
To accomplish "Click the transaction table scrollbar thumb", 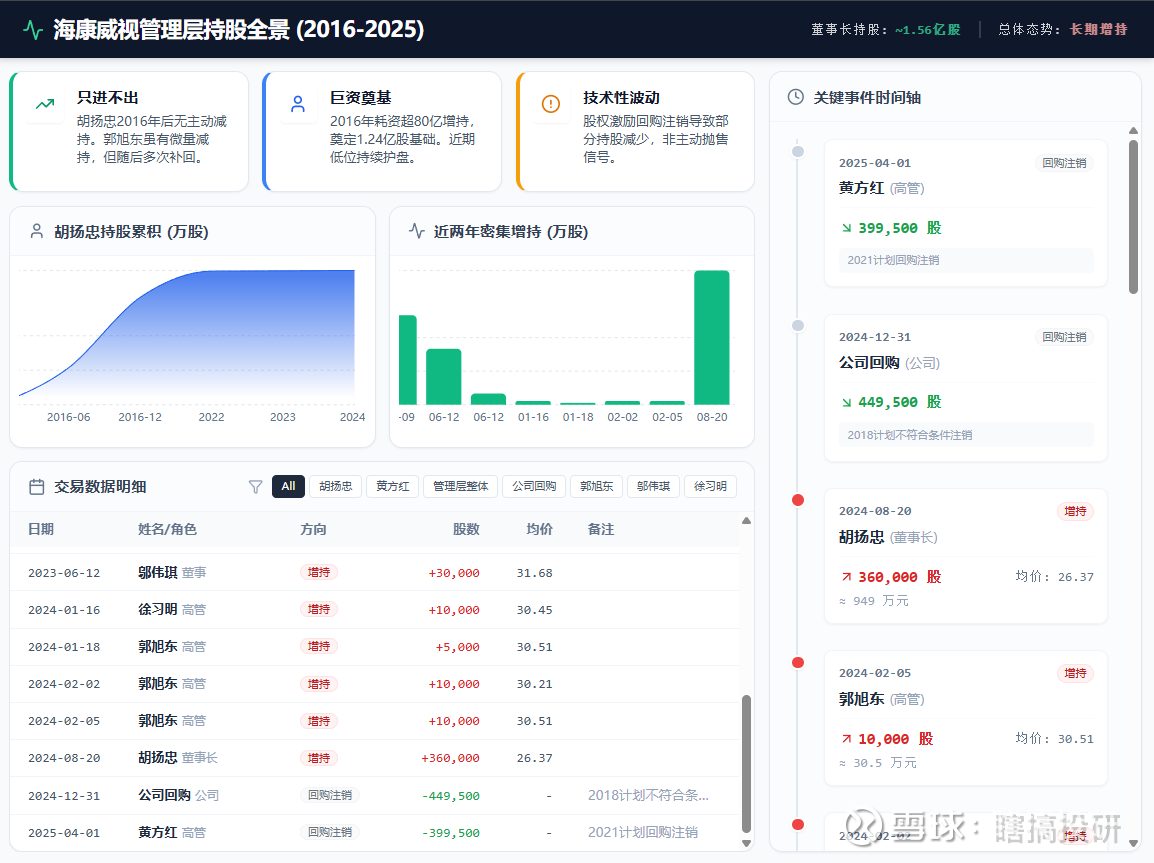I will (x=746, y=763).
